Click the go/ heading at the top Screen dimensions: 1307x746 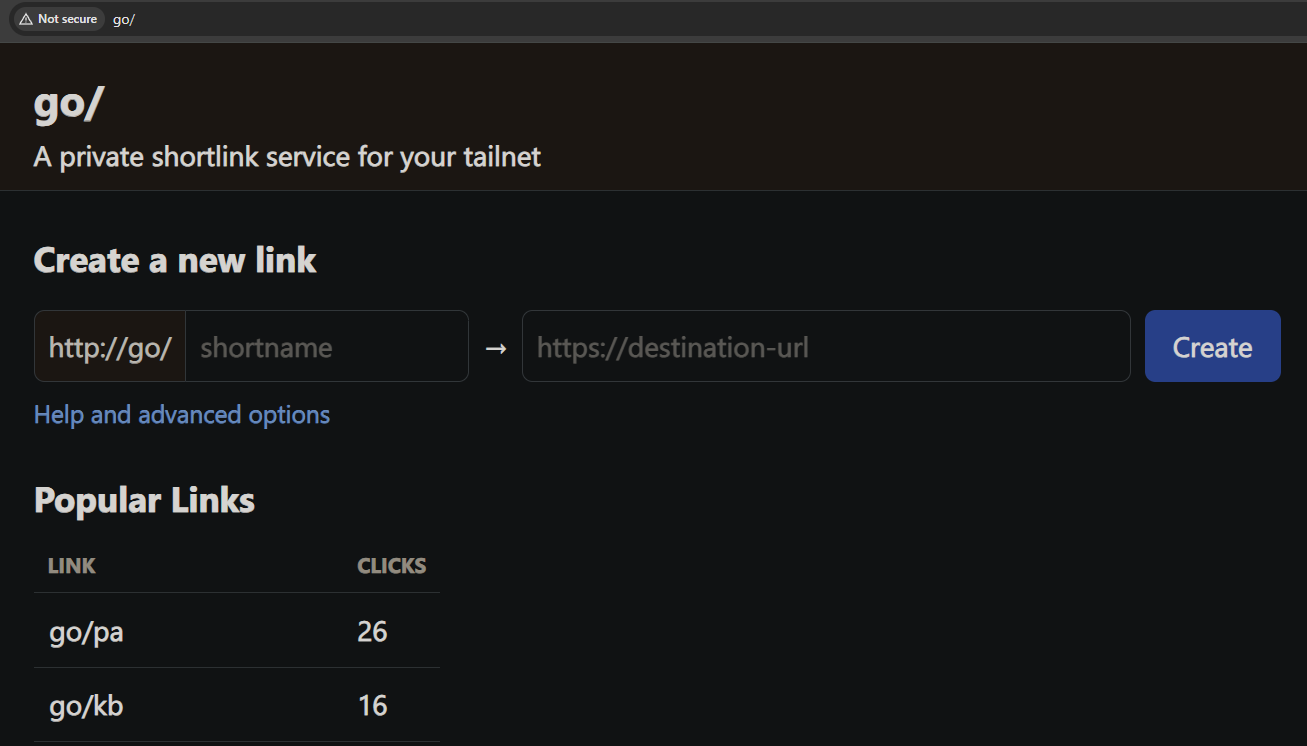pos(68,103)
